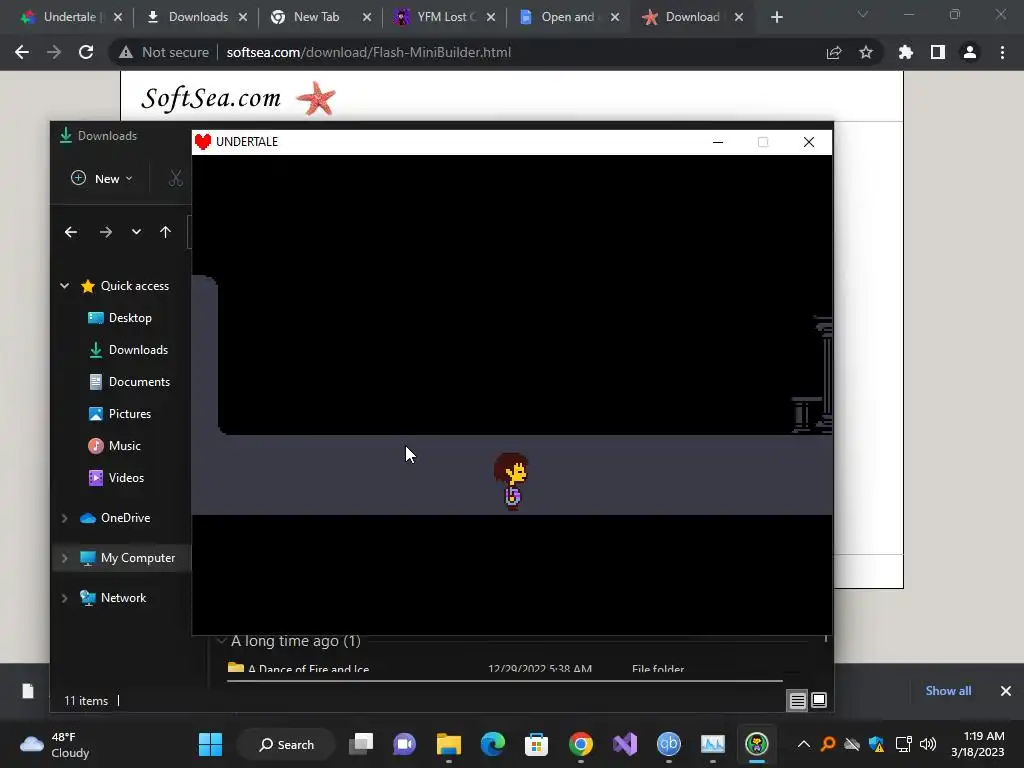This screenshot has height=768, width=1024.
Task: Switch to the YFM Lost browser tab
Action: 444,17
